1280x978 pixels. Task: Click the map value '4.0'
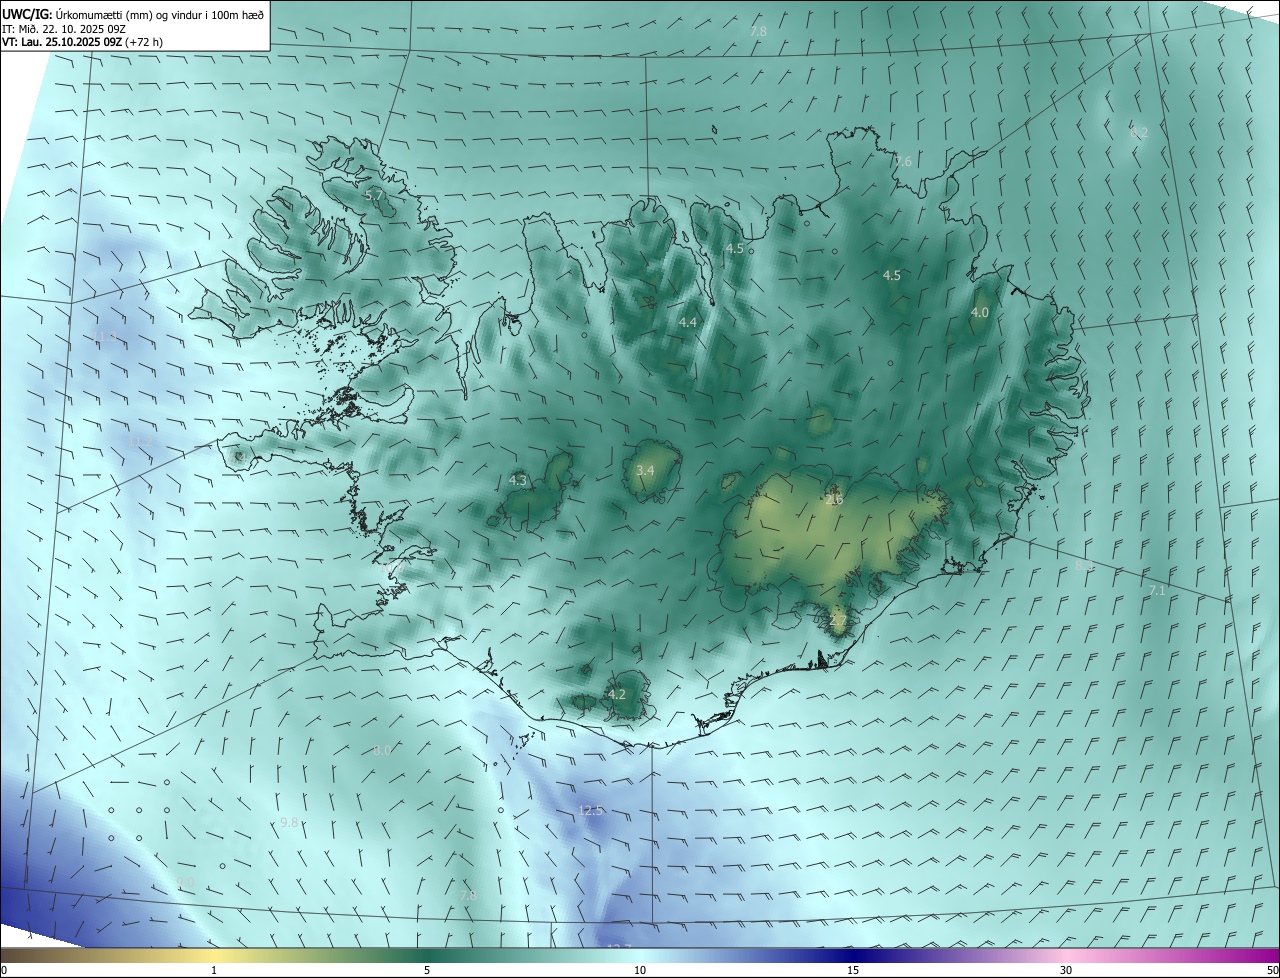980,312
